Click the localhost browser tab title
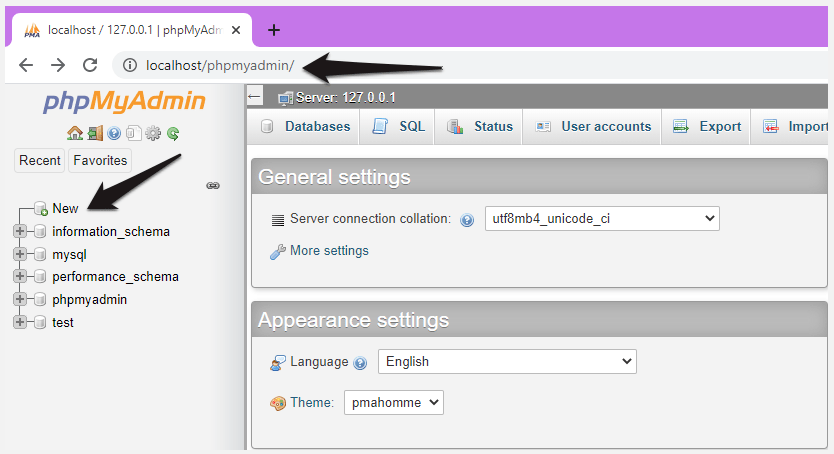 coord(135,30)
